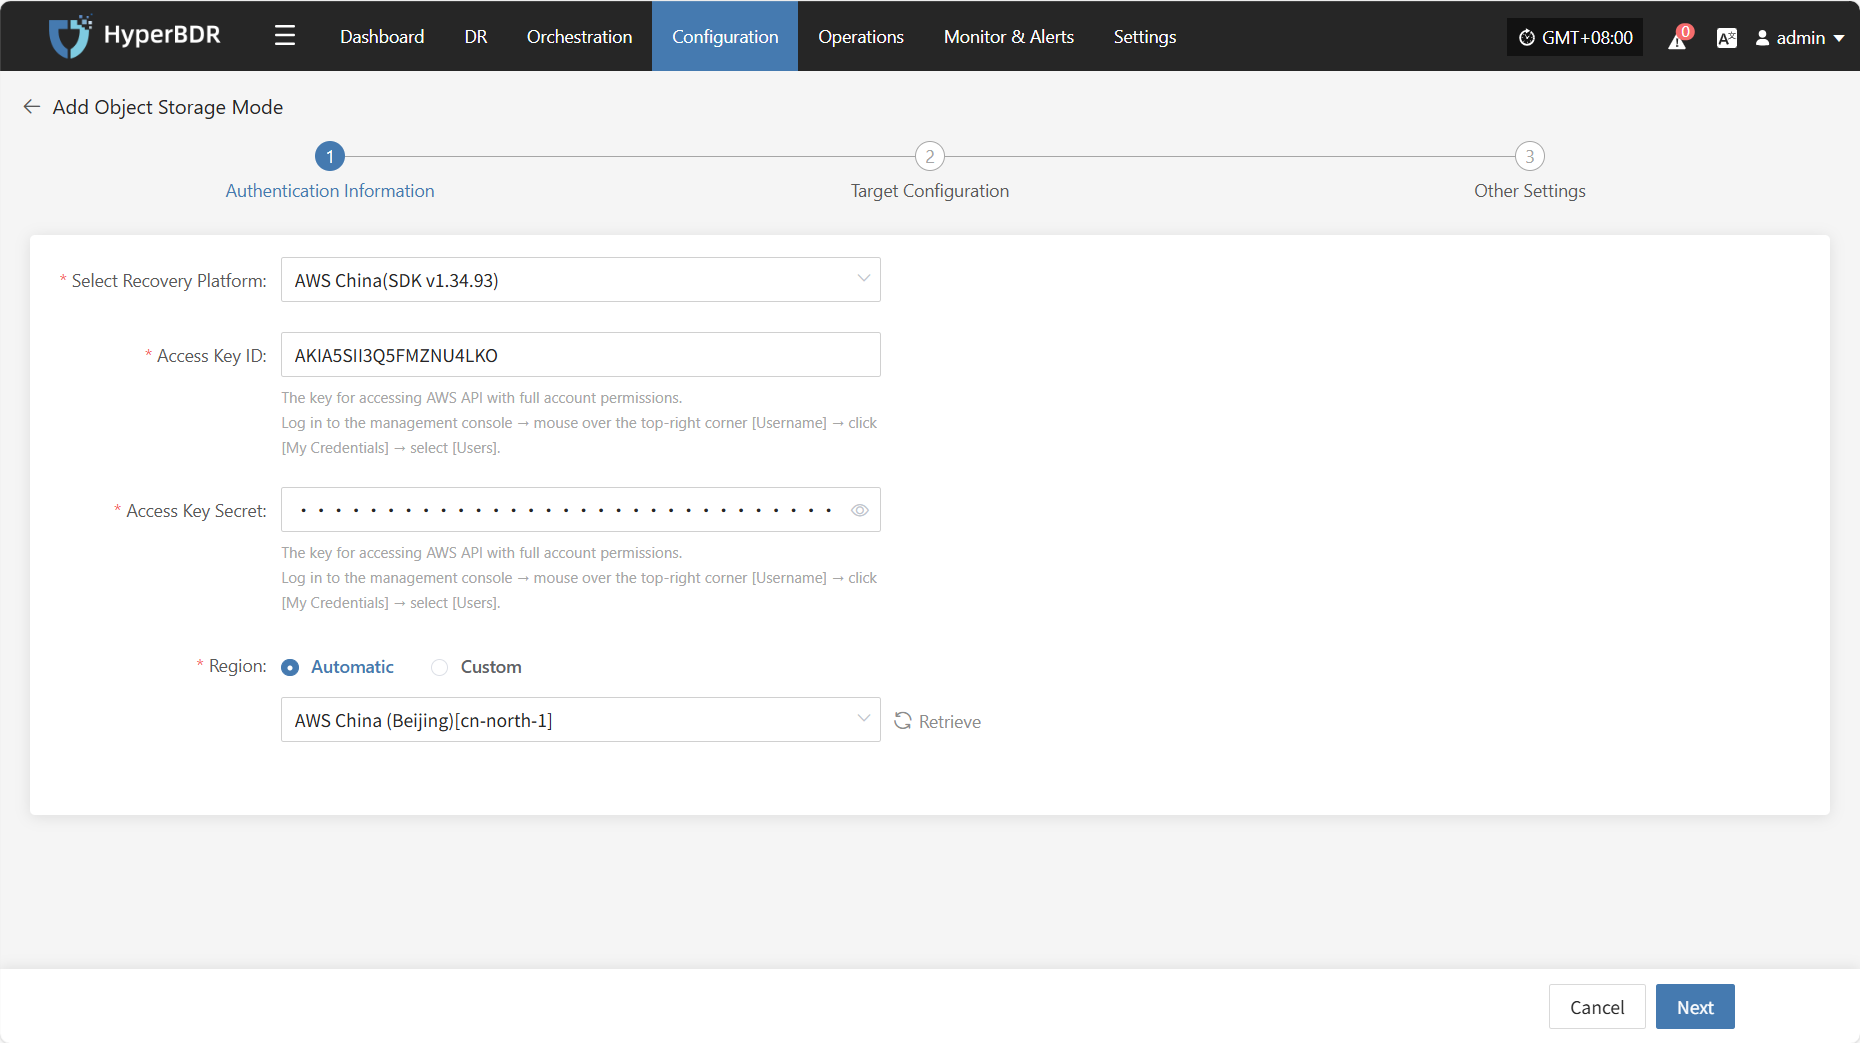
Task: Open the Select Recovery Platform dropdown
Action: [x=581, y=280]
